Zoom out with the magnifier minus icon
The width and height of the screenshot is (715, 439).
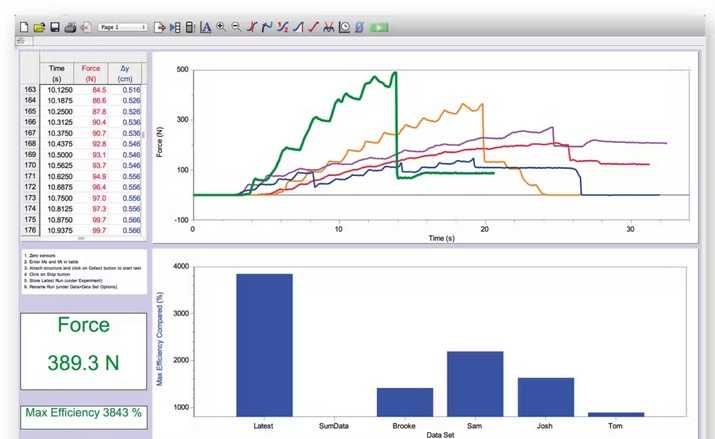[236, 27]
